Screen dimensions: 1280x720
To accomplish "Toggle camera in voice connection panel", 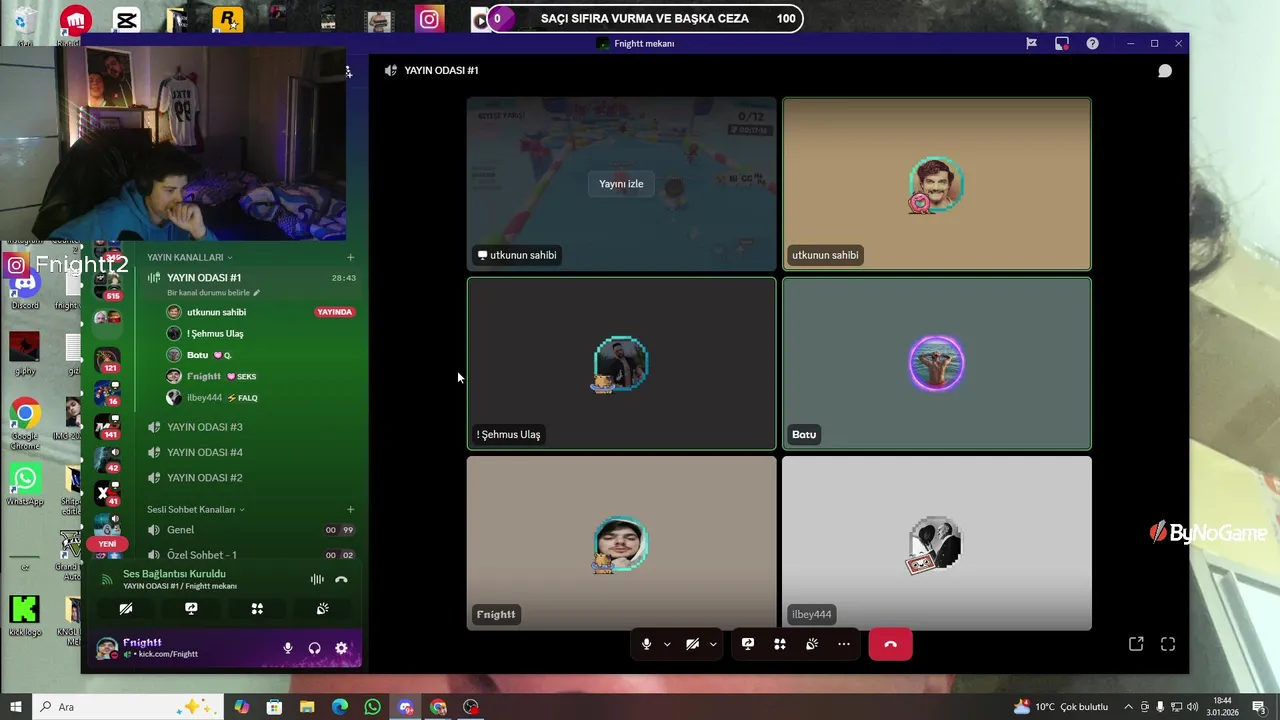I will [x=125, y=608].
